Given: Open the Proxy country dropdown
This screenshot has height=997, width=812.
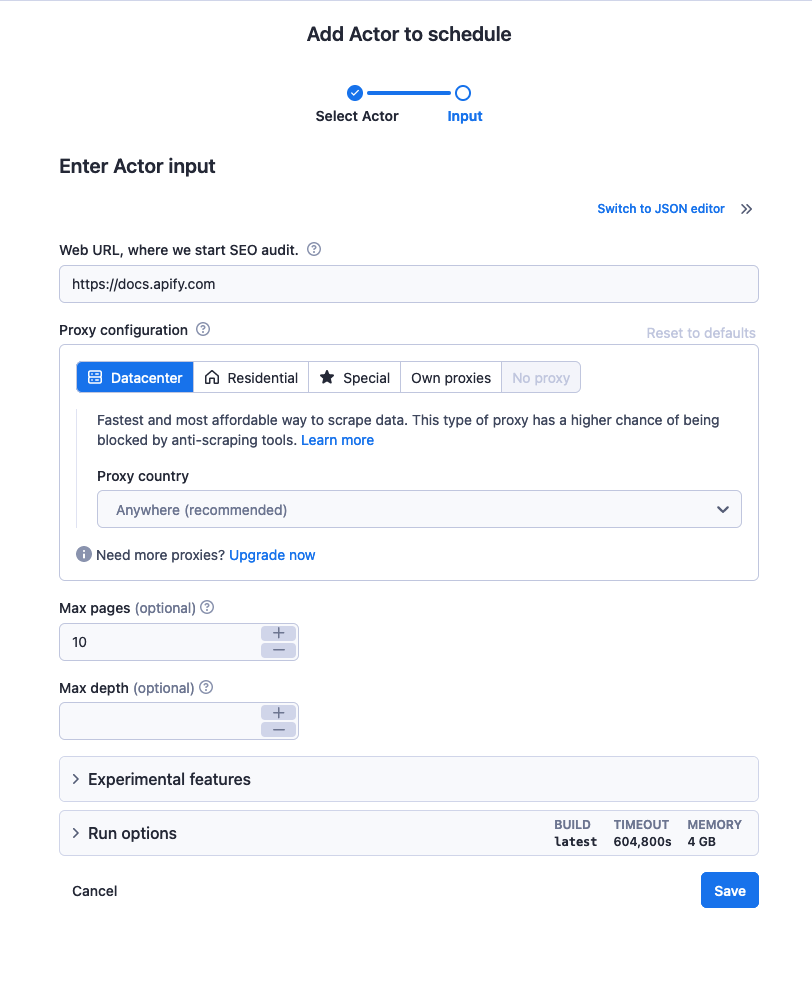Looking at the screenshot, I should [x=419, y=509].
